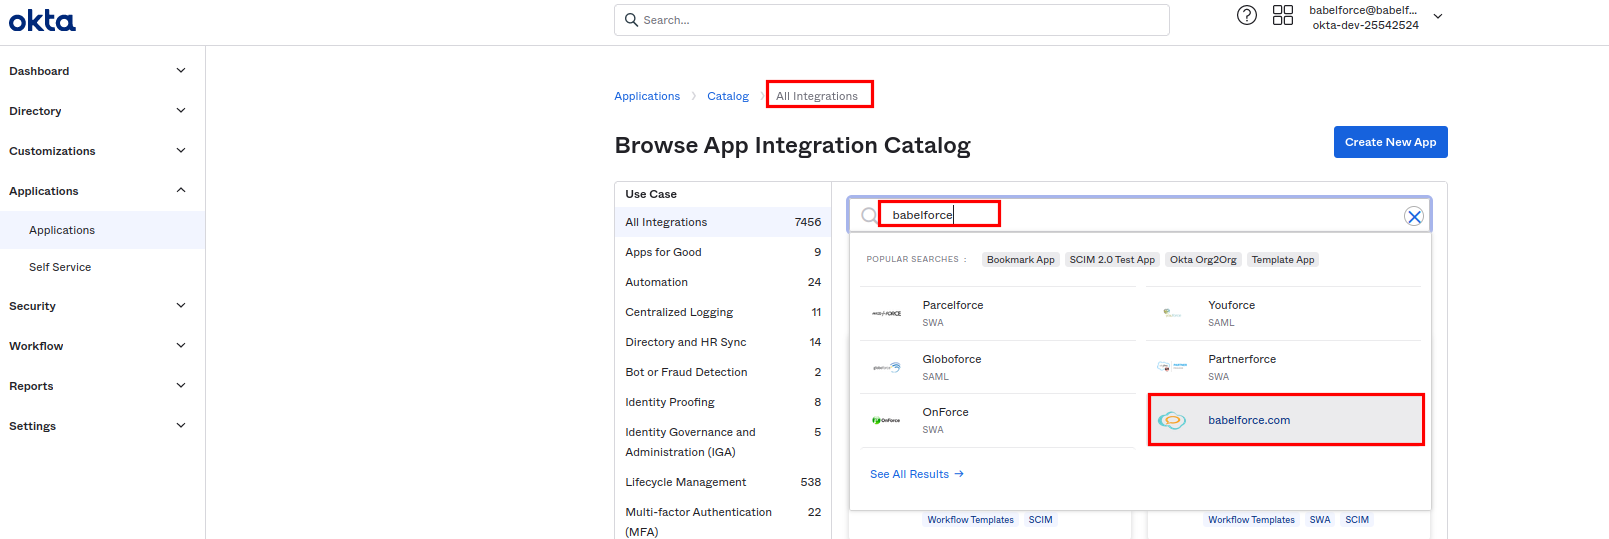Viewport: 1609px width, 539px height.
Task: Choose babelforce.com search result
Action: click(x=1286, y=420)
